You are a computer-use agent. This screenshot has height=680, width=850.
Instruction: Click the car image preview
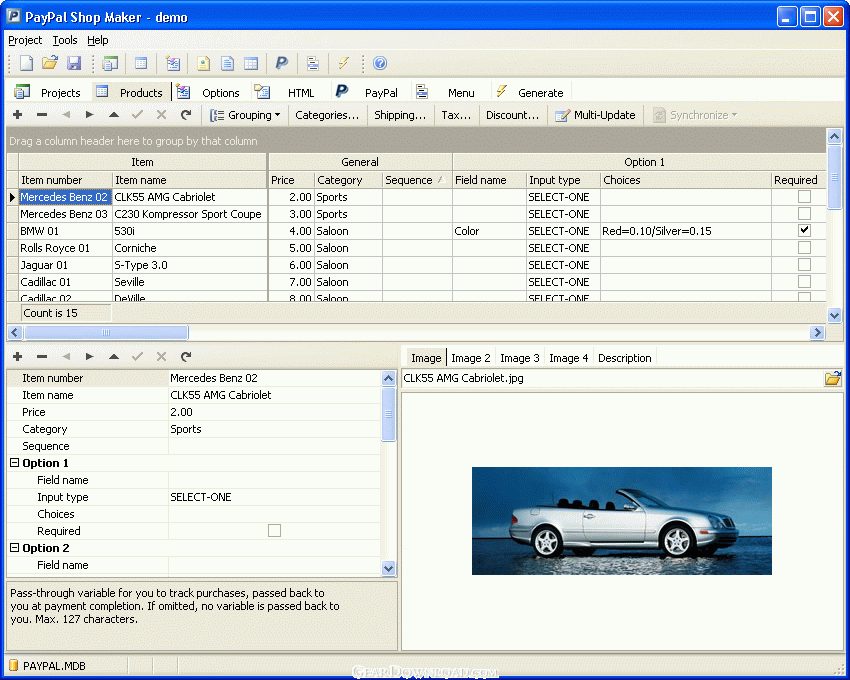click(622, 521)
